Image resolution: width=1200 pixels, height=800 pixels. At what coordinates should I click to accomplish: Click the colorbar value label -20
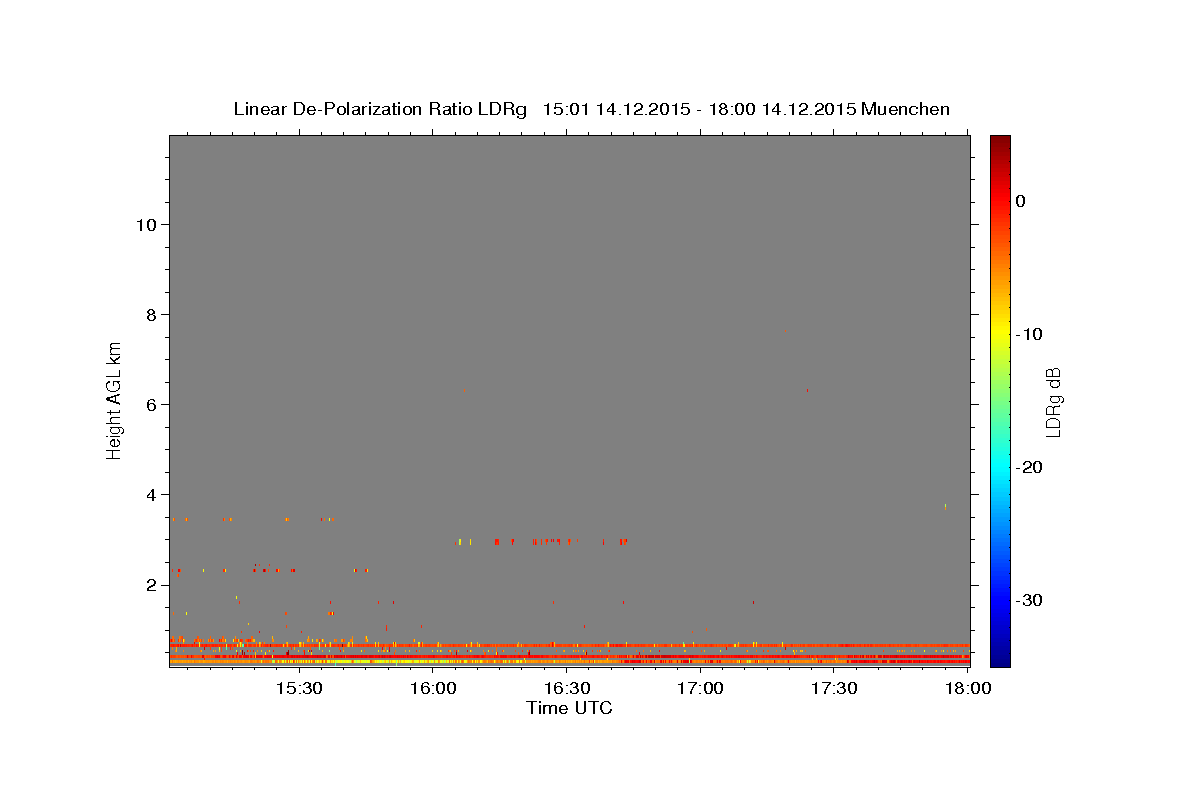click(1029, 468)
